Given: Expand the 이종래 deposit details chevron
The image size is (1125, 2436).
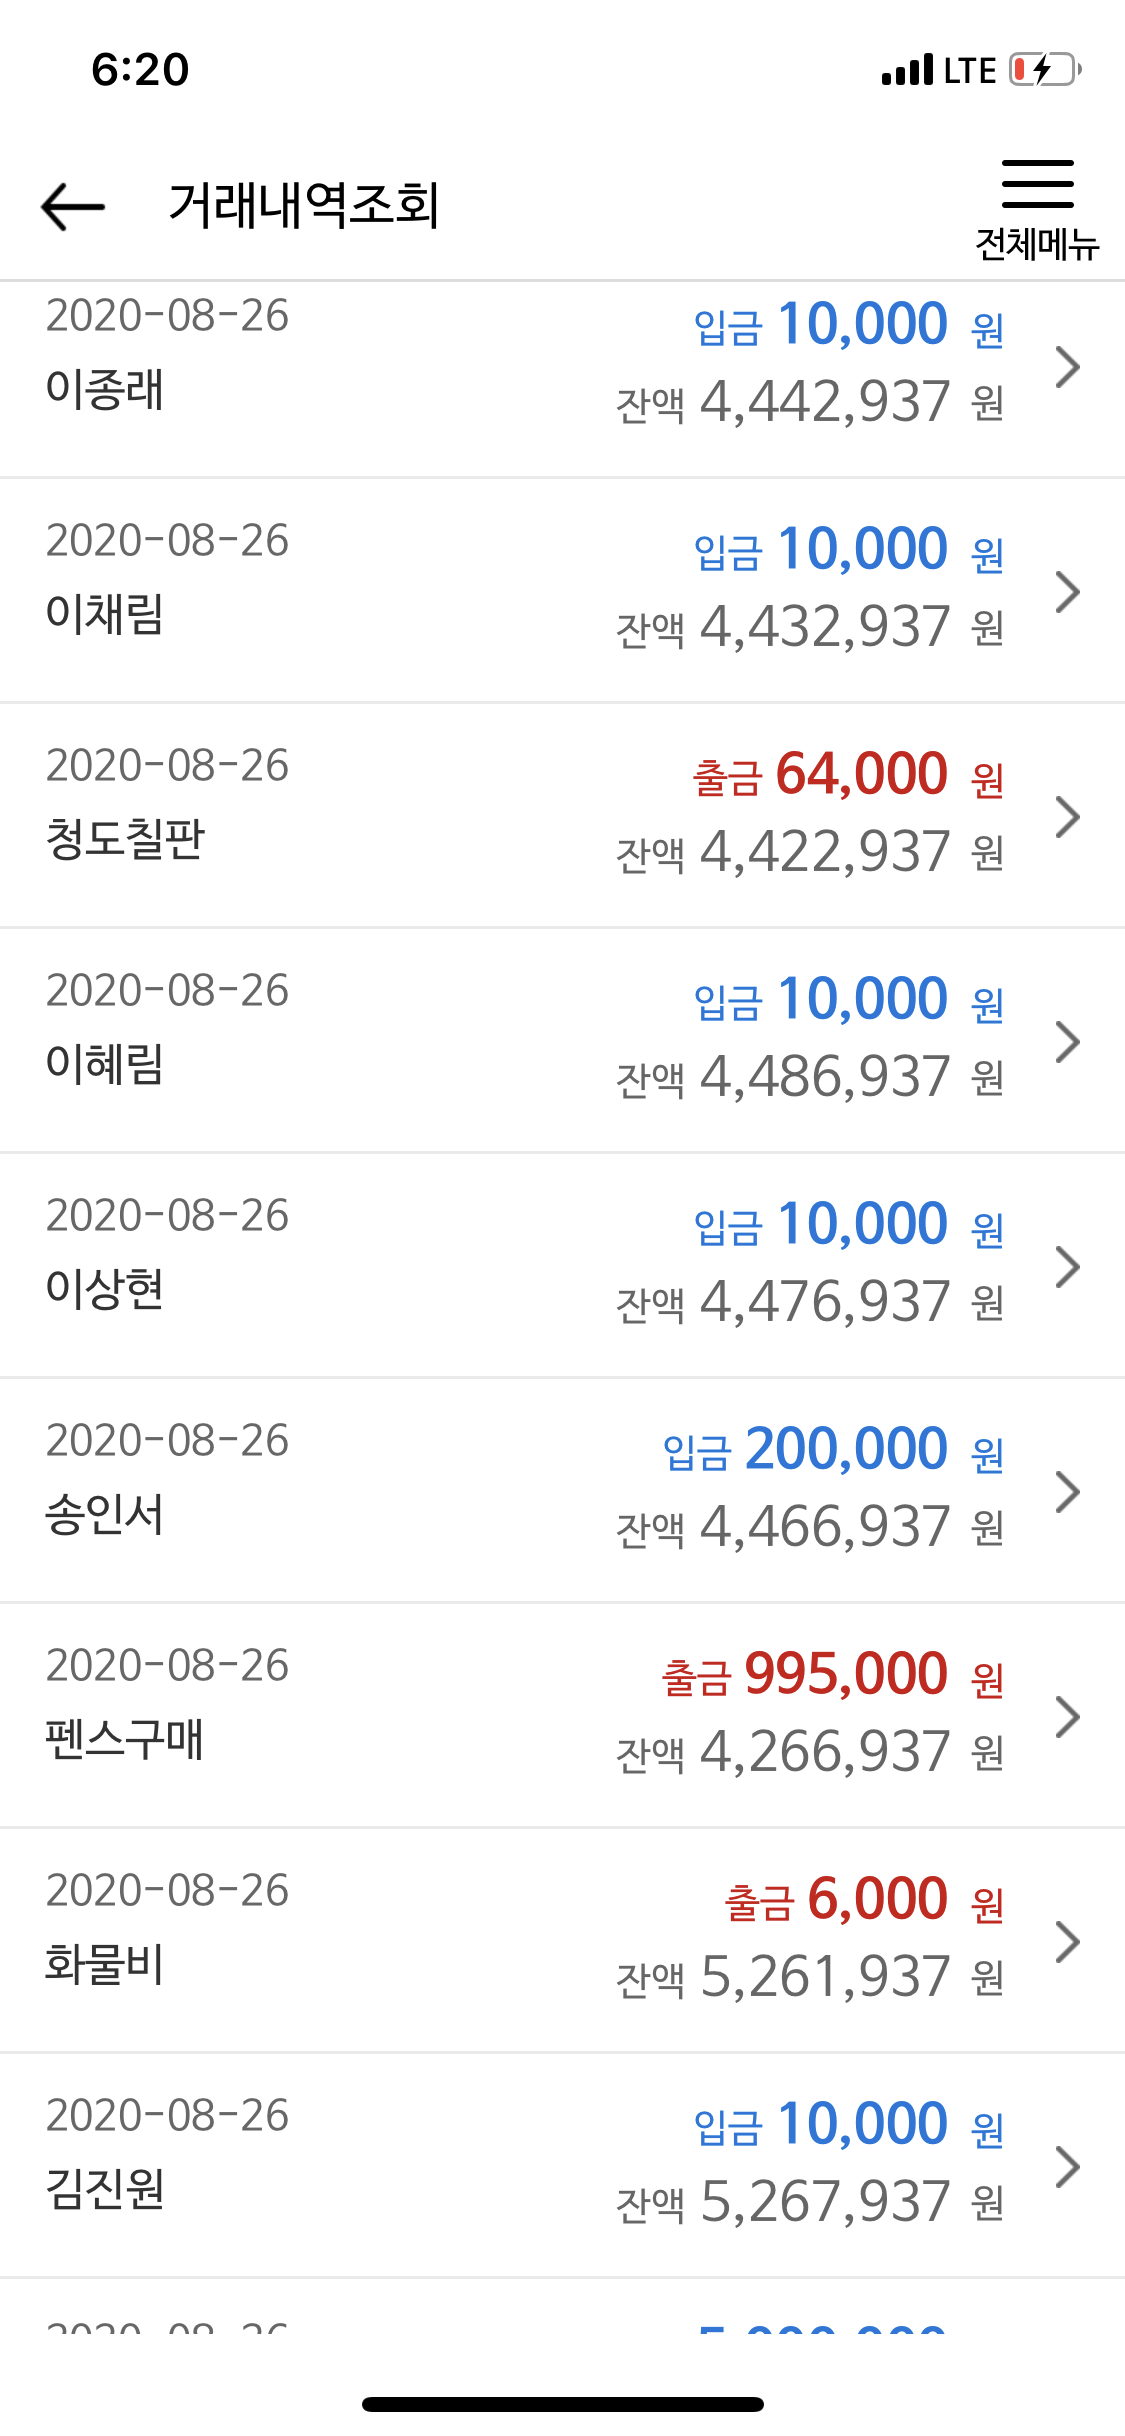Looking at the screenshot, I should [1068, 367].
